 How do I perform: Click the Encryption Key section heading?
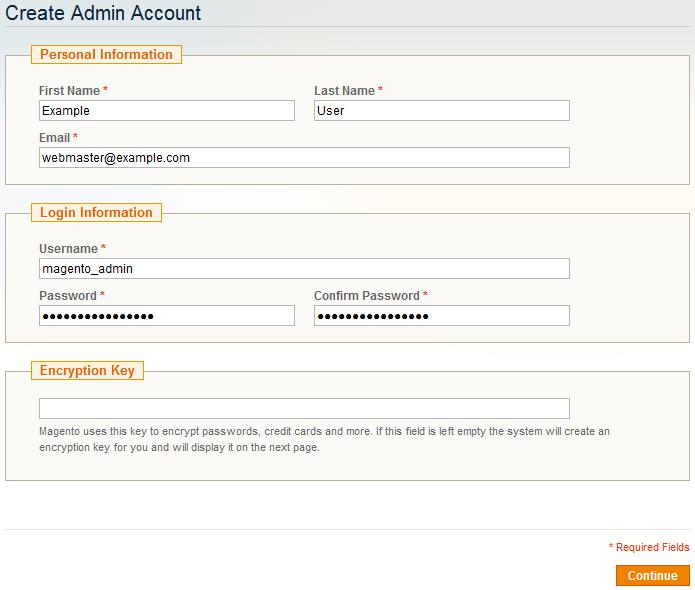point(87,371)
